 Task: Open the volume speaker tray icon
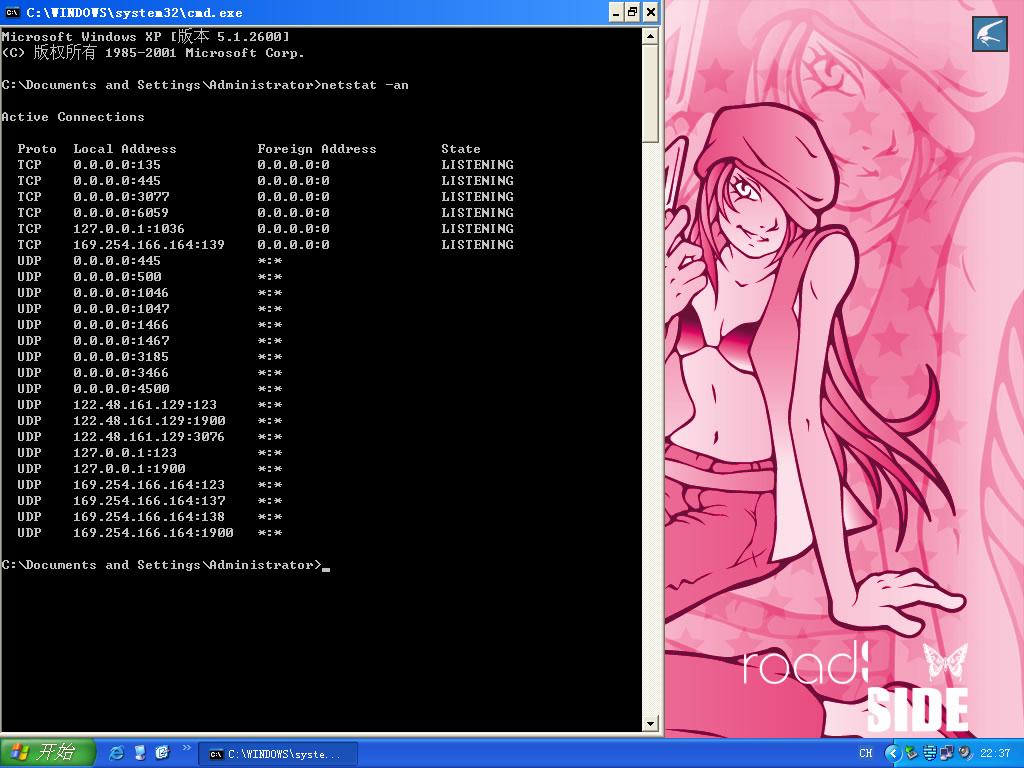966,754
